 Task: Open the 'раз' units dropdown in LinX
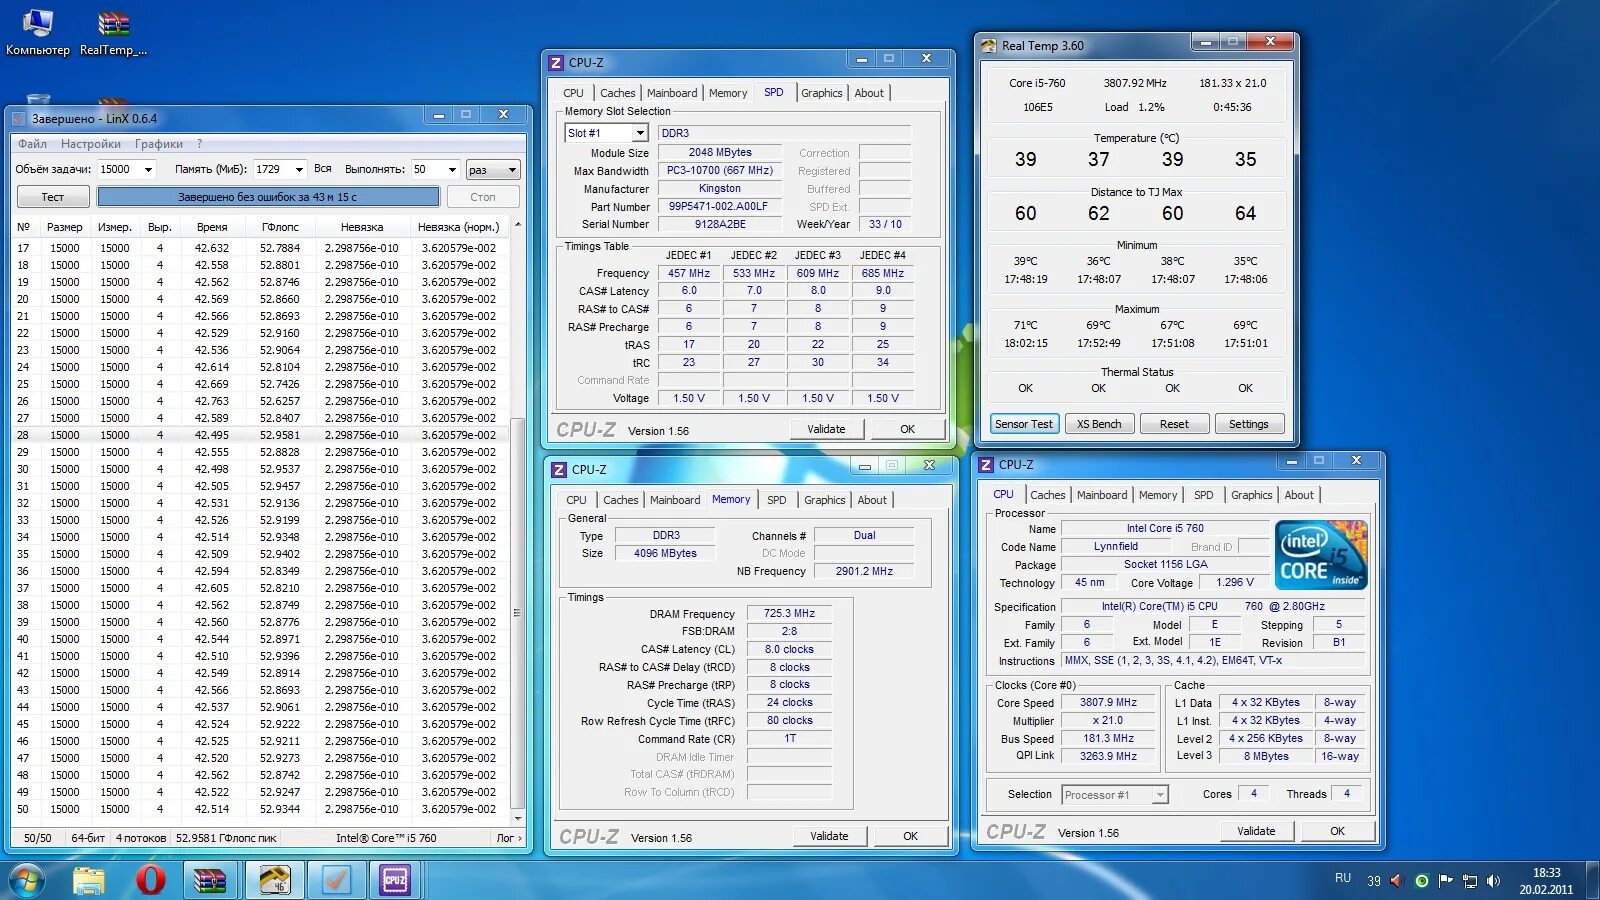coord(494,169)
